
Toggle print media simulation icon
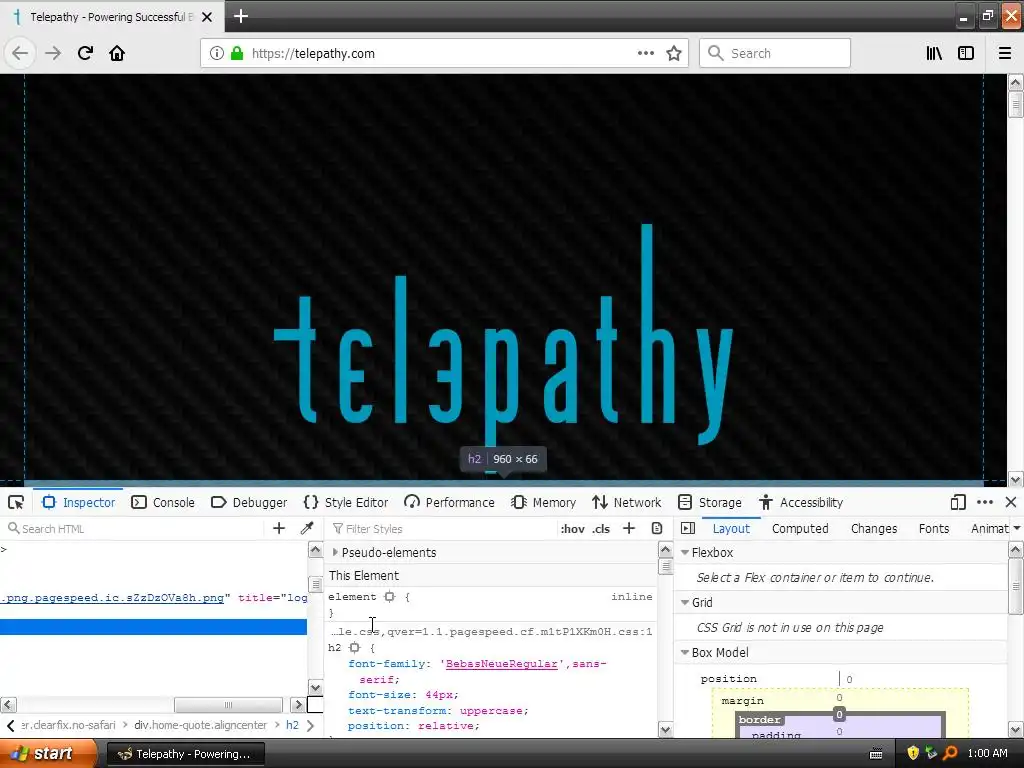click(657, 528)
